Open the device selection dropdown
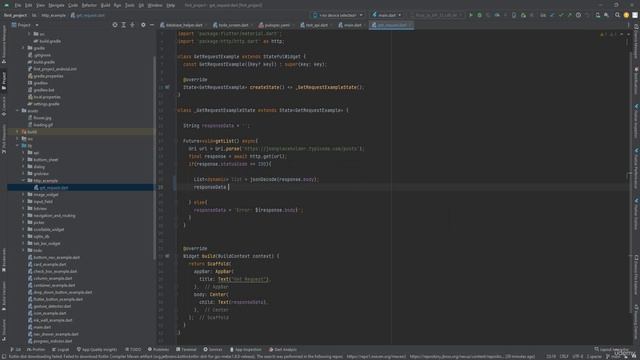This screenshot has width=640, height=360. click(x=337, y=15)
